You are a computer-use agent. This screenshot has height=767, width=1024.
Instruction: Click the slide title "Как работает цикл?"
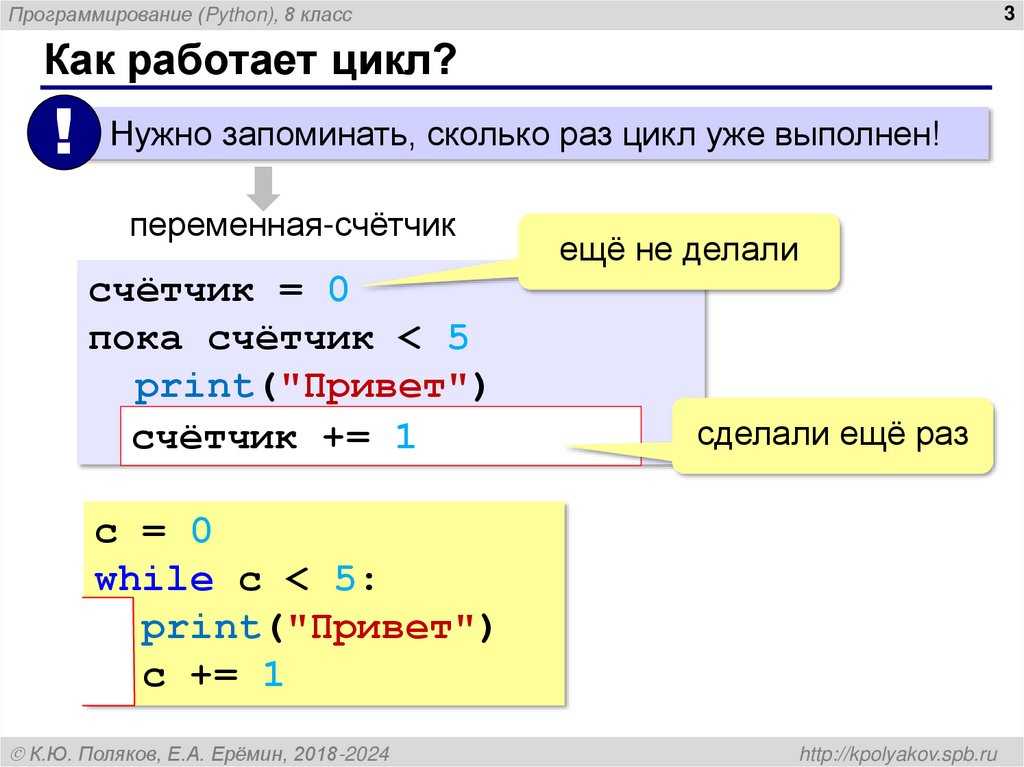pos(250,61)
